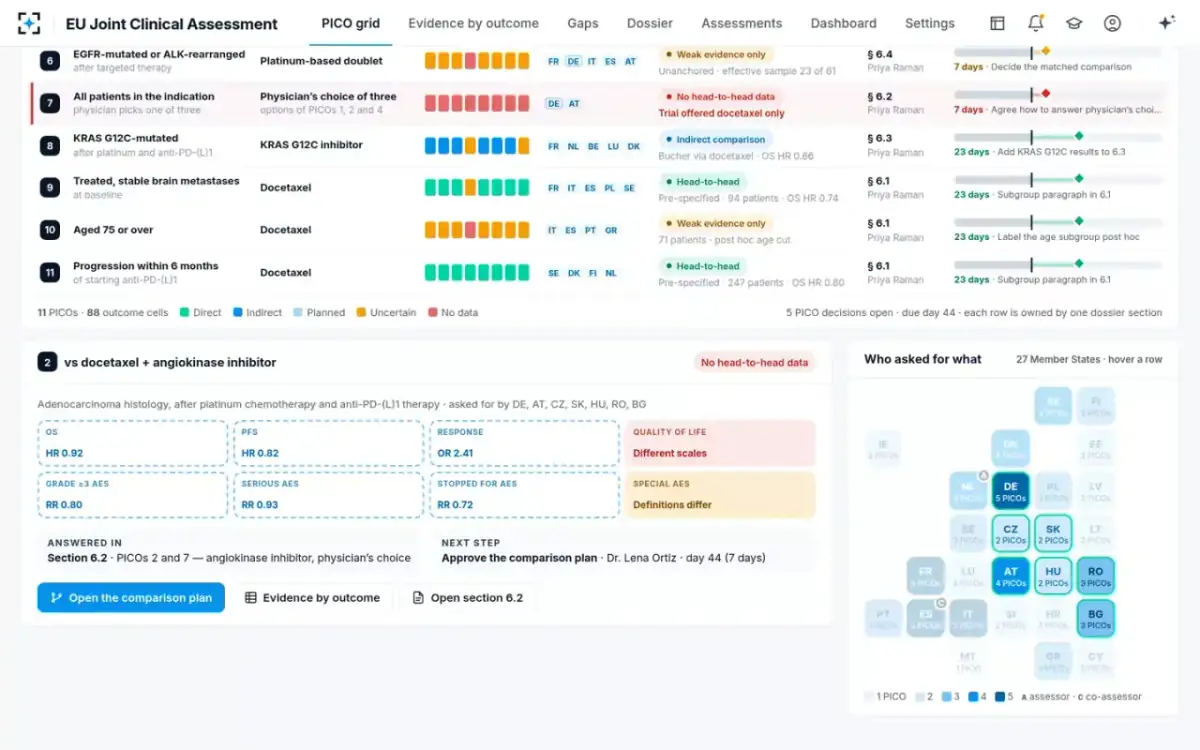This screenshot has width=1200, height=750.
Task: Select the CZ 2 PICOs tile
Action: [x=1011, y=533]
